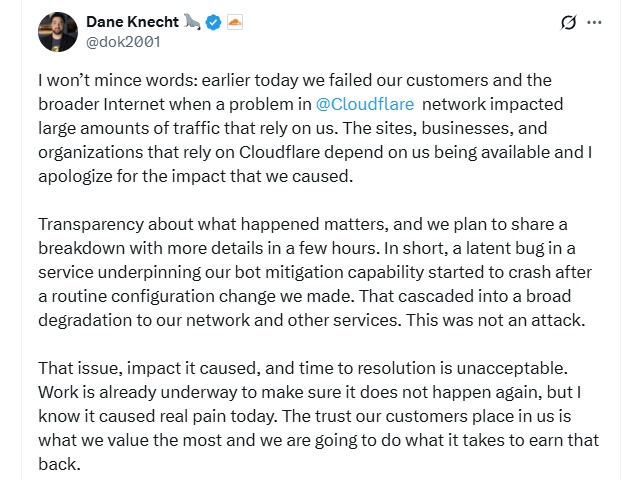This screenshot has width=623, height=480.
Task: Click the paragraph starting "I won't mince words"
Action: (300, 128)
